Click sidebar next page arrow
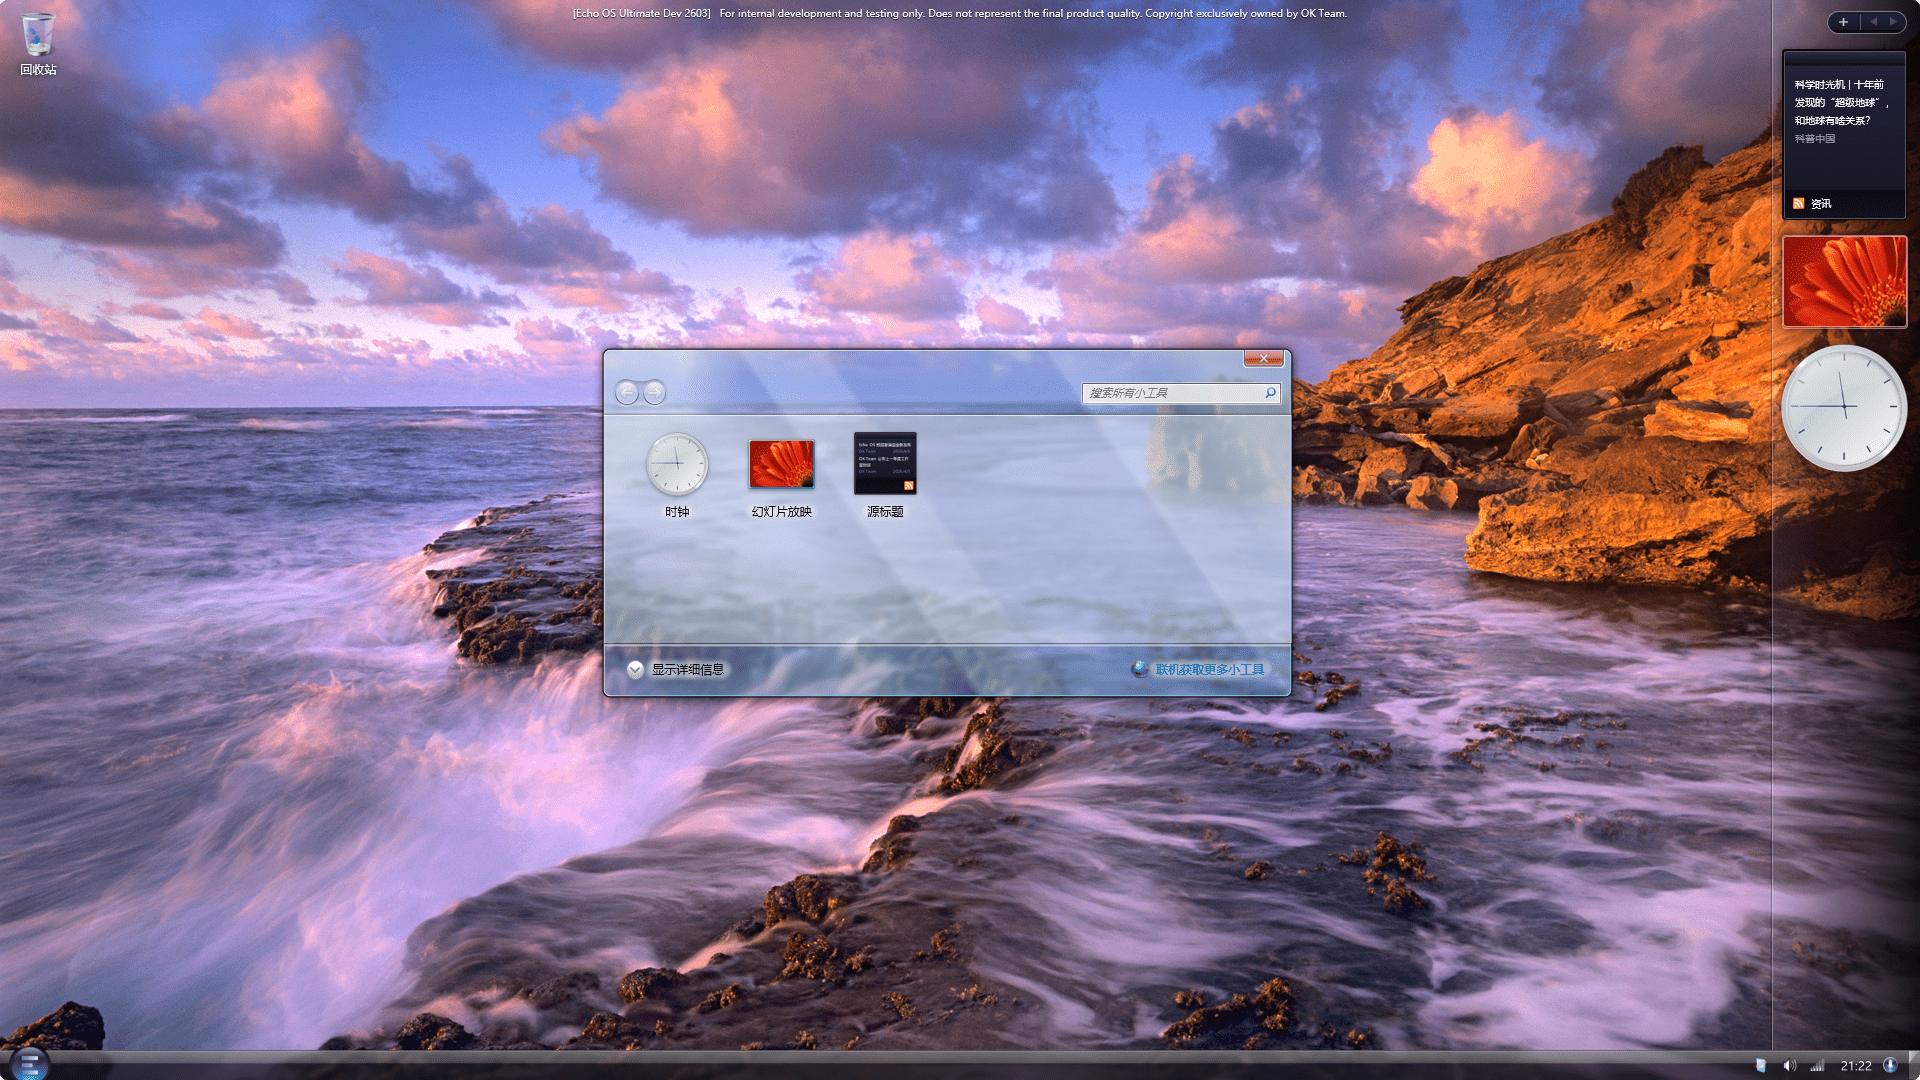1920x1080 pixels. coord(1893,22)
